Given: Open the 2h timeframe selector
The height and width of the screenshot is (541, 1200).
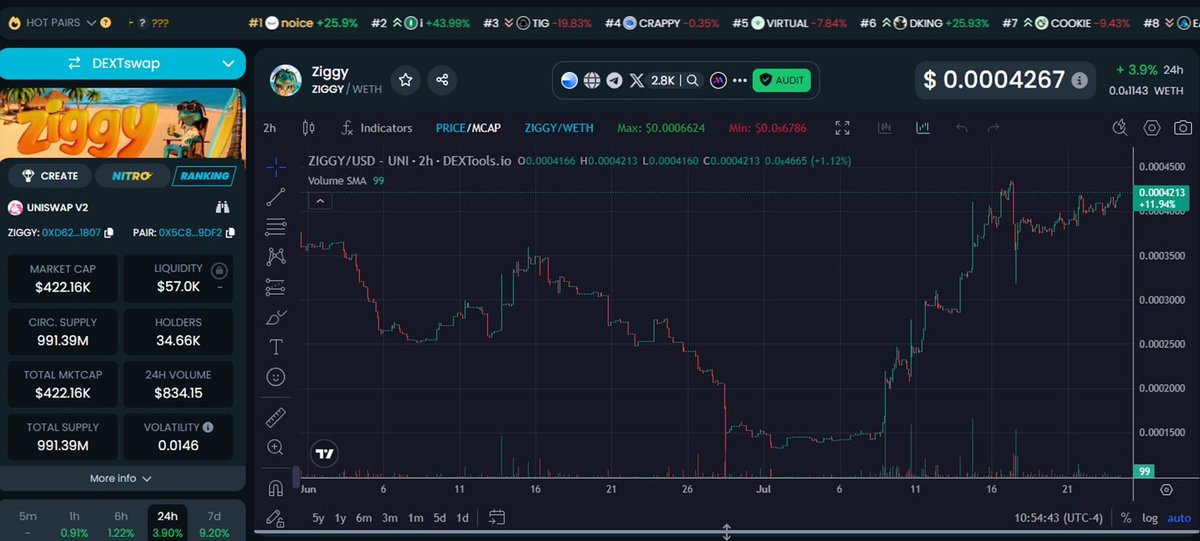Looking at the screenshot, I should click(270, 128).
